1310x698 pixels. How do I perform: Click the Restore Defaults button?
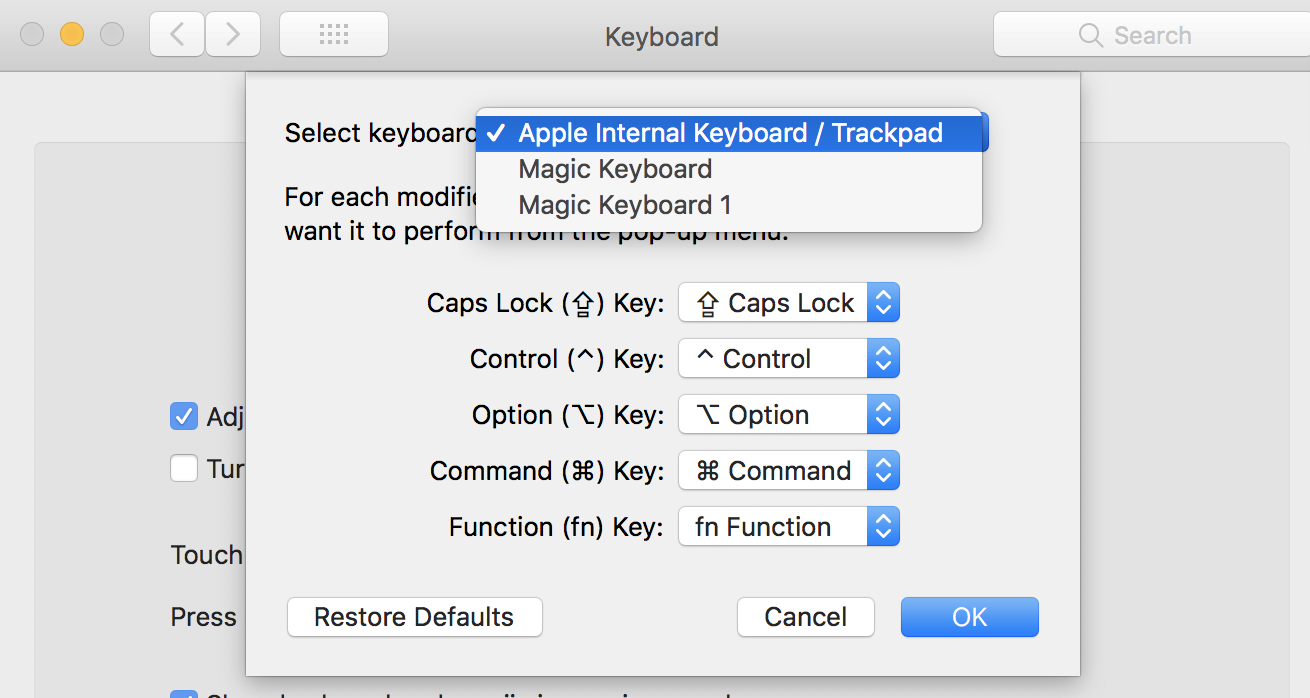tap(414, 617)
